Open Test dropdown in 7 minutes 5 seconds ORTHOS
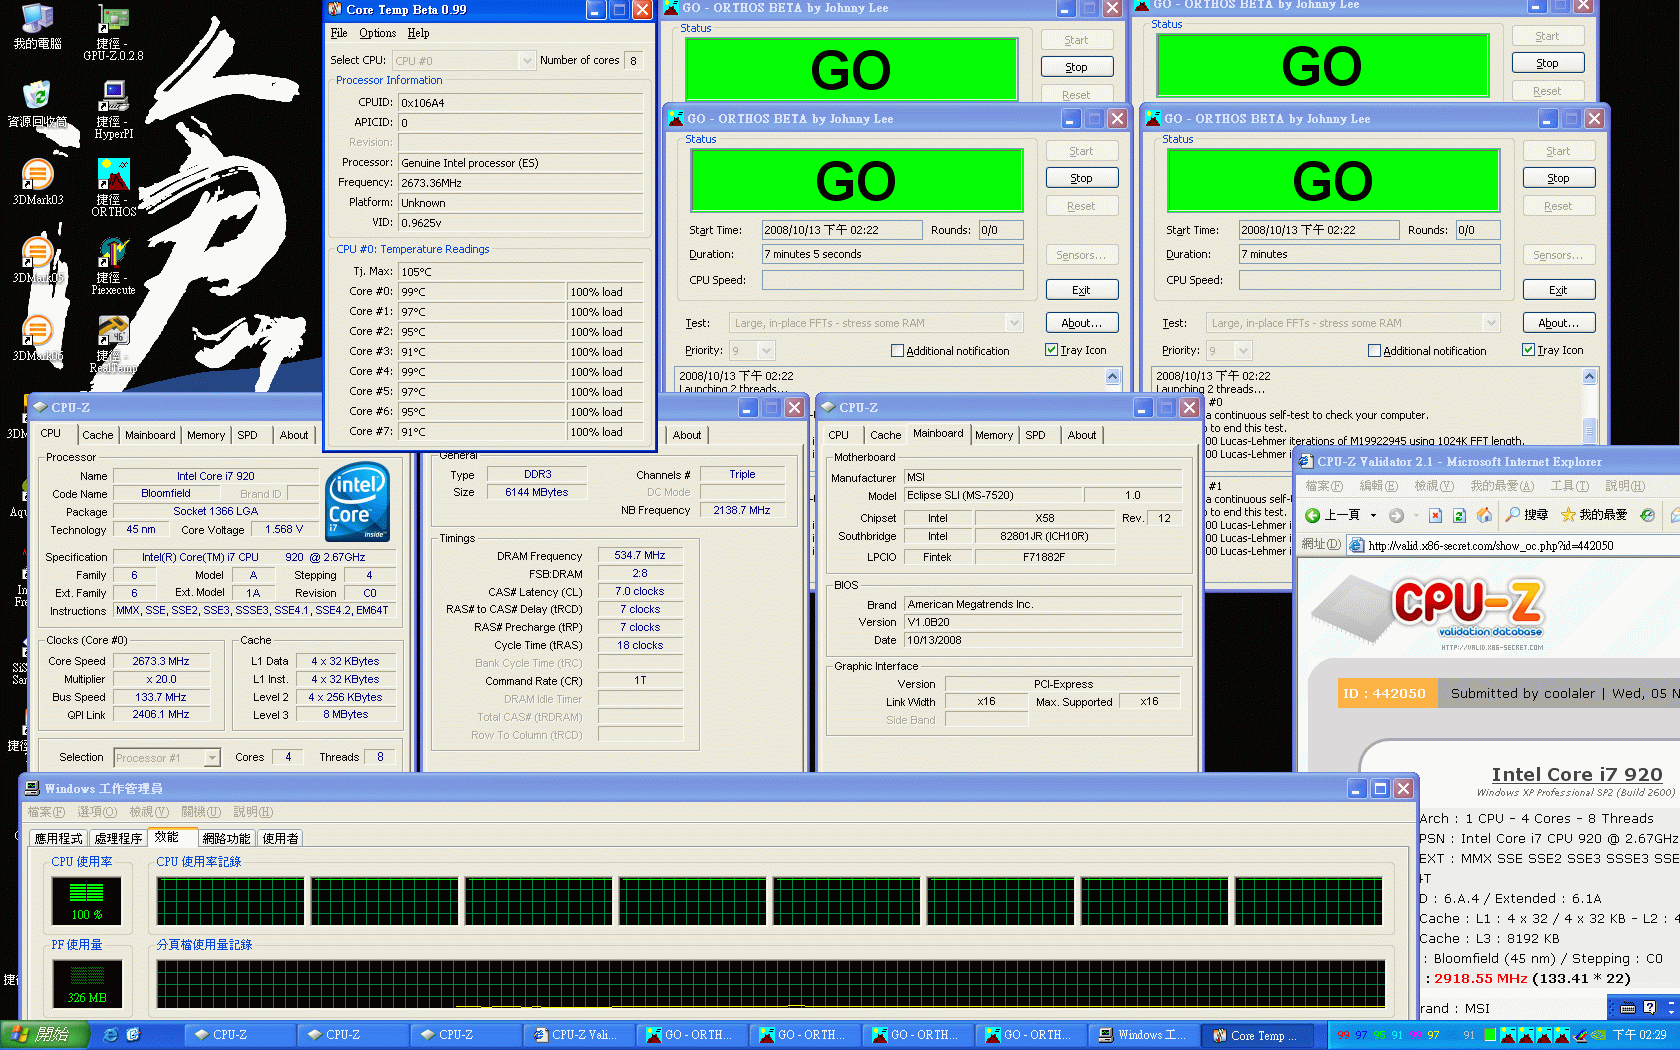The width and height of the screenshot is (1680, 1050). [1014, 323]
